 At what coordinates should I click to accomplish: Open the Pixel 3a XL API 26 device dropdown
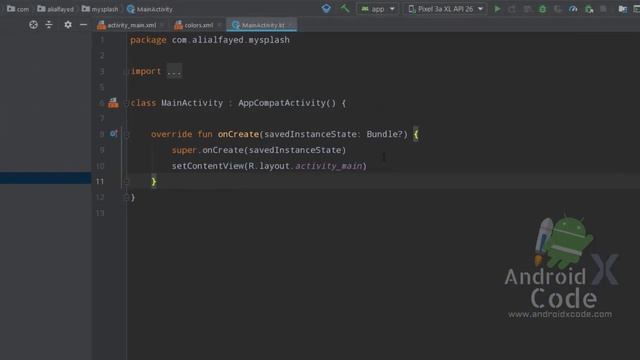coord(445,9)
